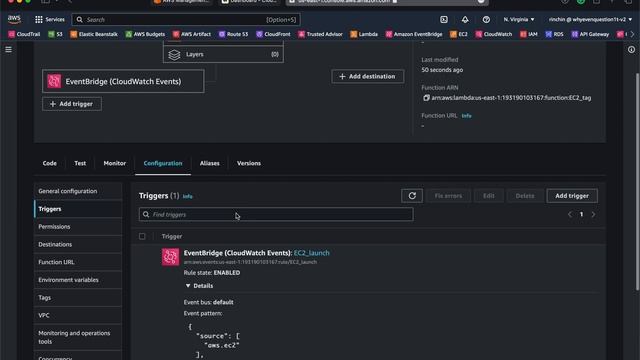Open CloudFront bookmark
The image size is (640, 360).
click(x=273, y=34)
